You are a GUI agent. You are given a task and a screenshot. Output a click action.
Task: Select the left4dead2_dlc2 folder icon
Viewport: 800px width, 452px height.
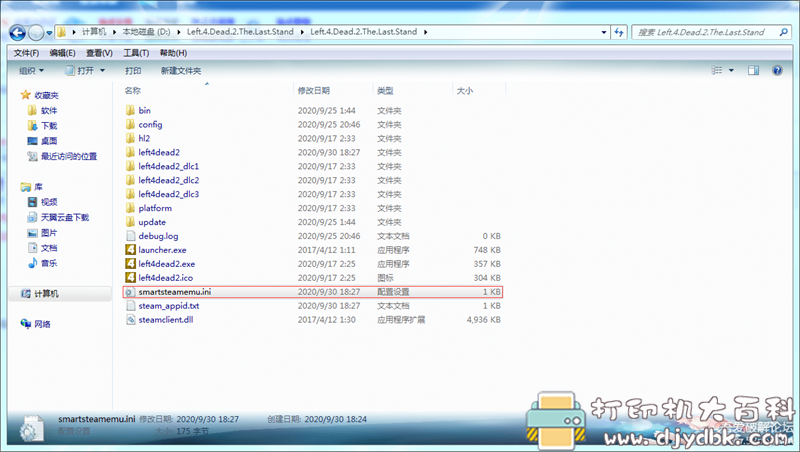click(x=130, y=180)
